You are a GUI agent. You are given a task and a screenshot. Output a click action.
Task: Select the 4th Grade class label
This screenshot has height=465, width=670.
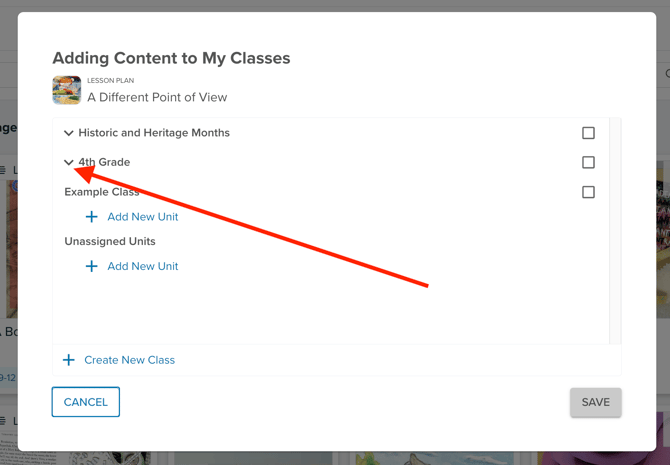pyautogui.click(x=104, y=162)
